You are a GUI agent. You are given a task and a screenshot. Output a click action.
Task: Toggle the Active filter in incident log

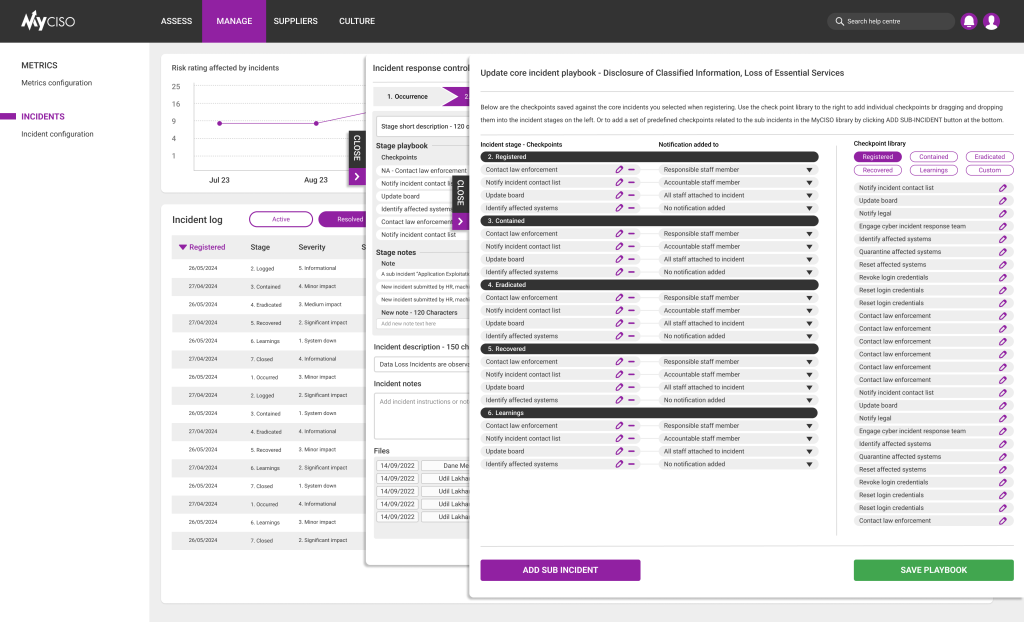point(280,219)
